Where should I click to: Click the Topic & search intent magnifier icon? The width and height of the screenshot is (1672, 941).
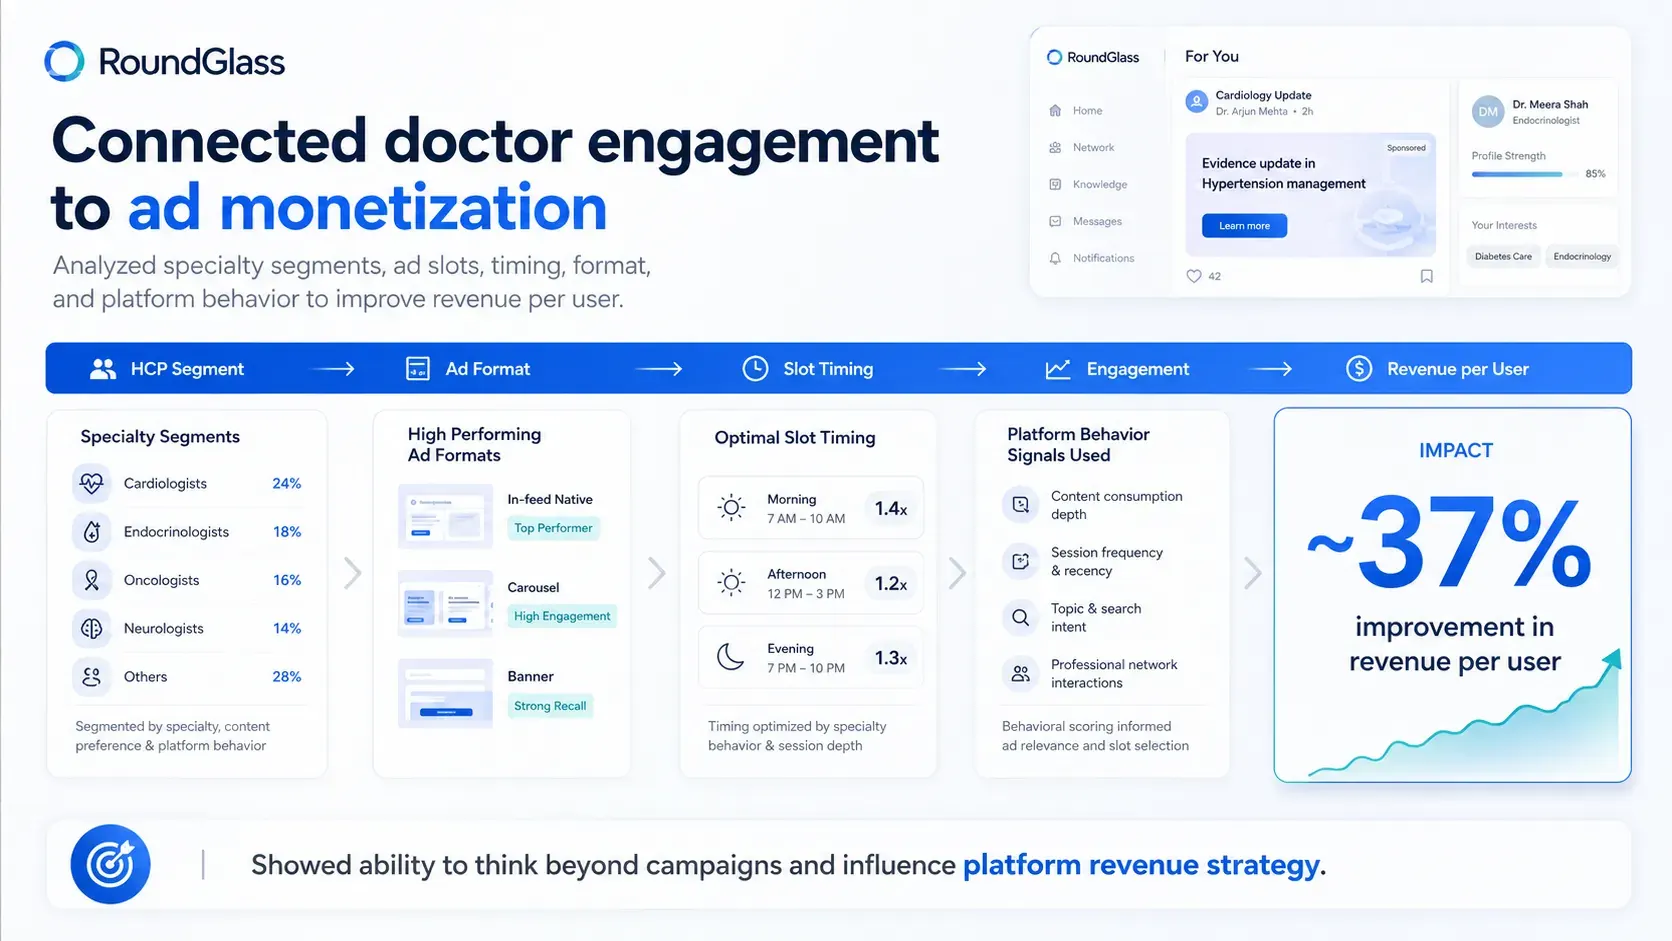tap(1020, 618)
